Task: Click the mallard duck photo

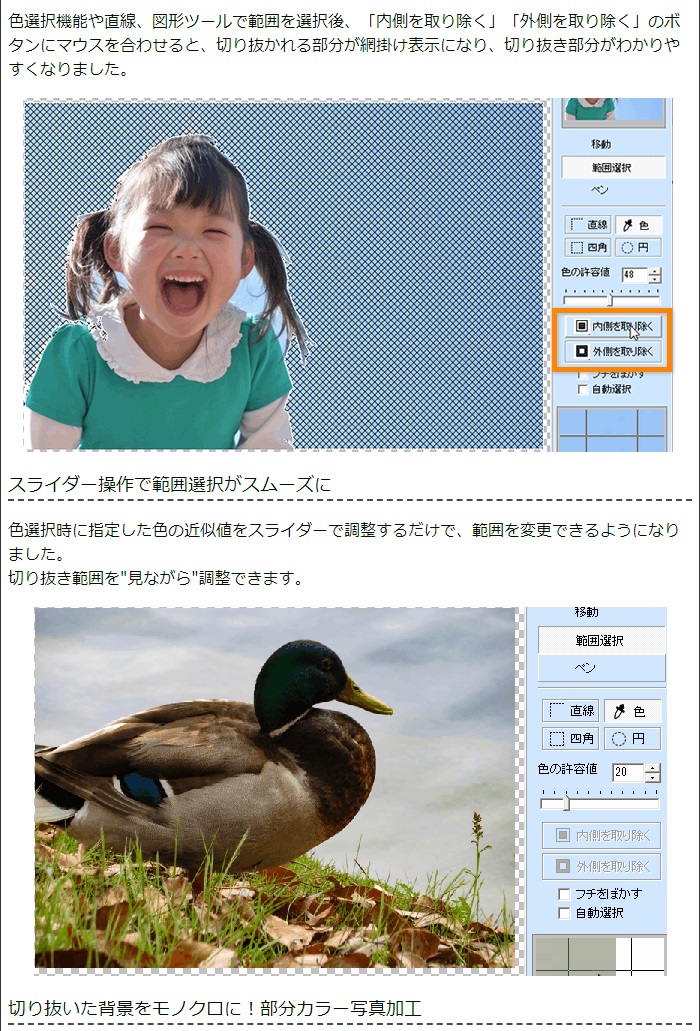Action: tap(275, 788)
